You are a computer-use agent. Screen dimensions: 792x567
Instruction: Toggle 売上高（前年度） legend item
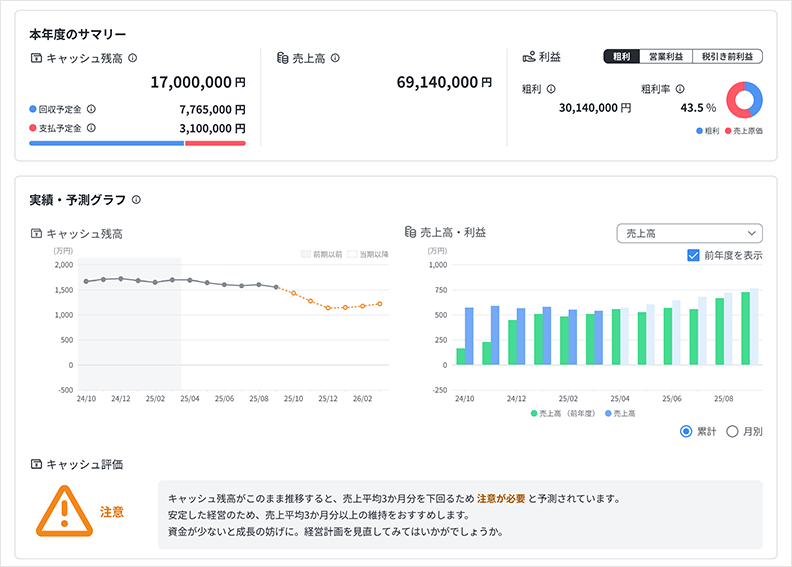tap(563, 414)
